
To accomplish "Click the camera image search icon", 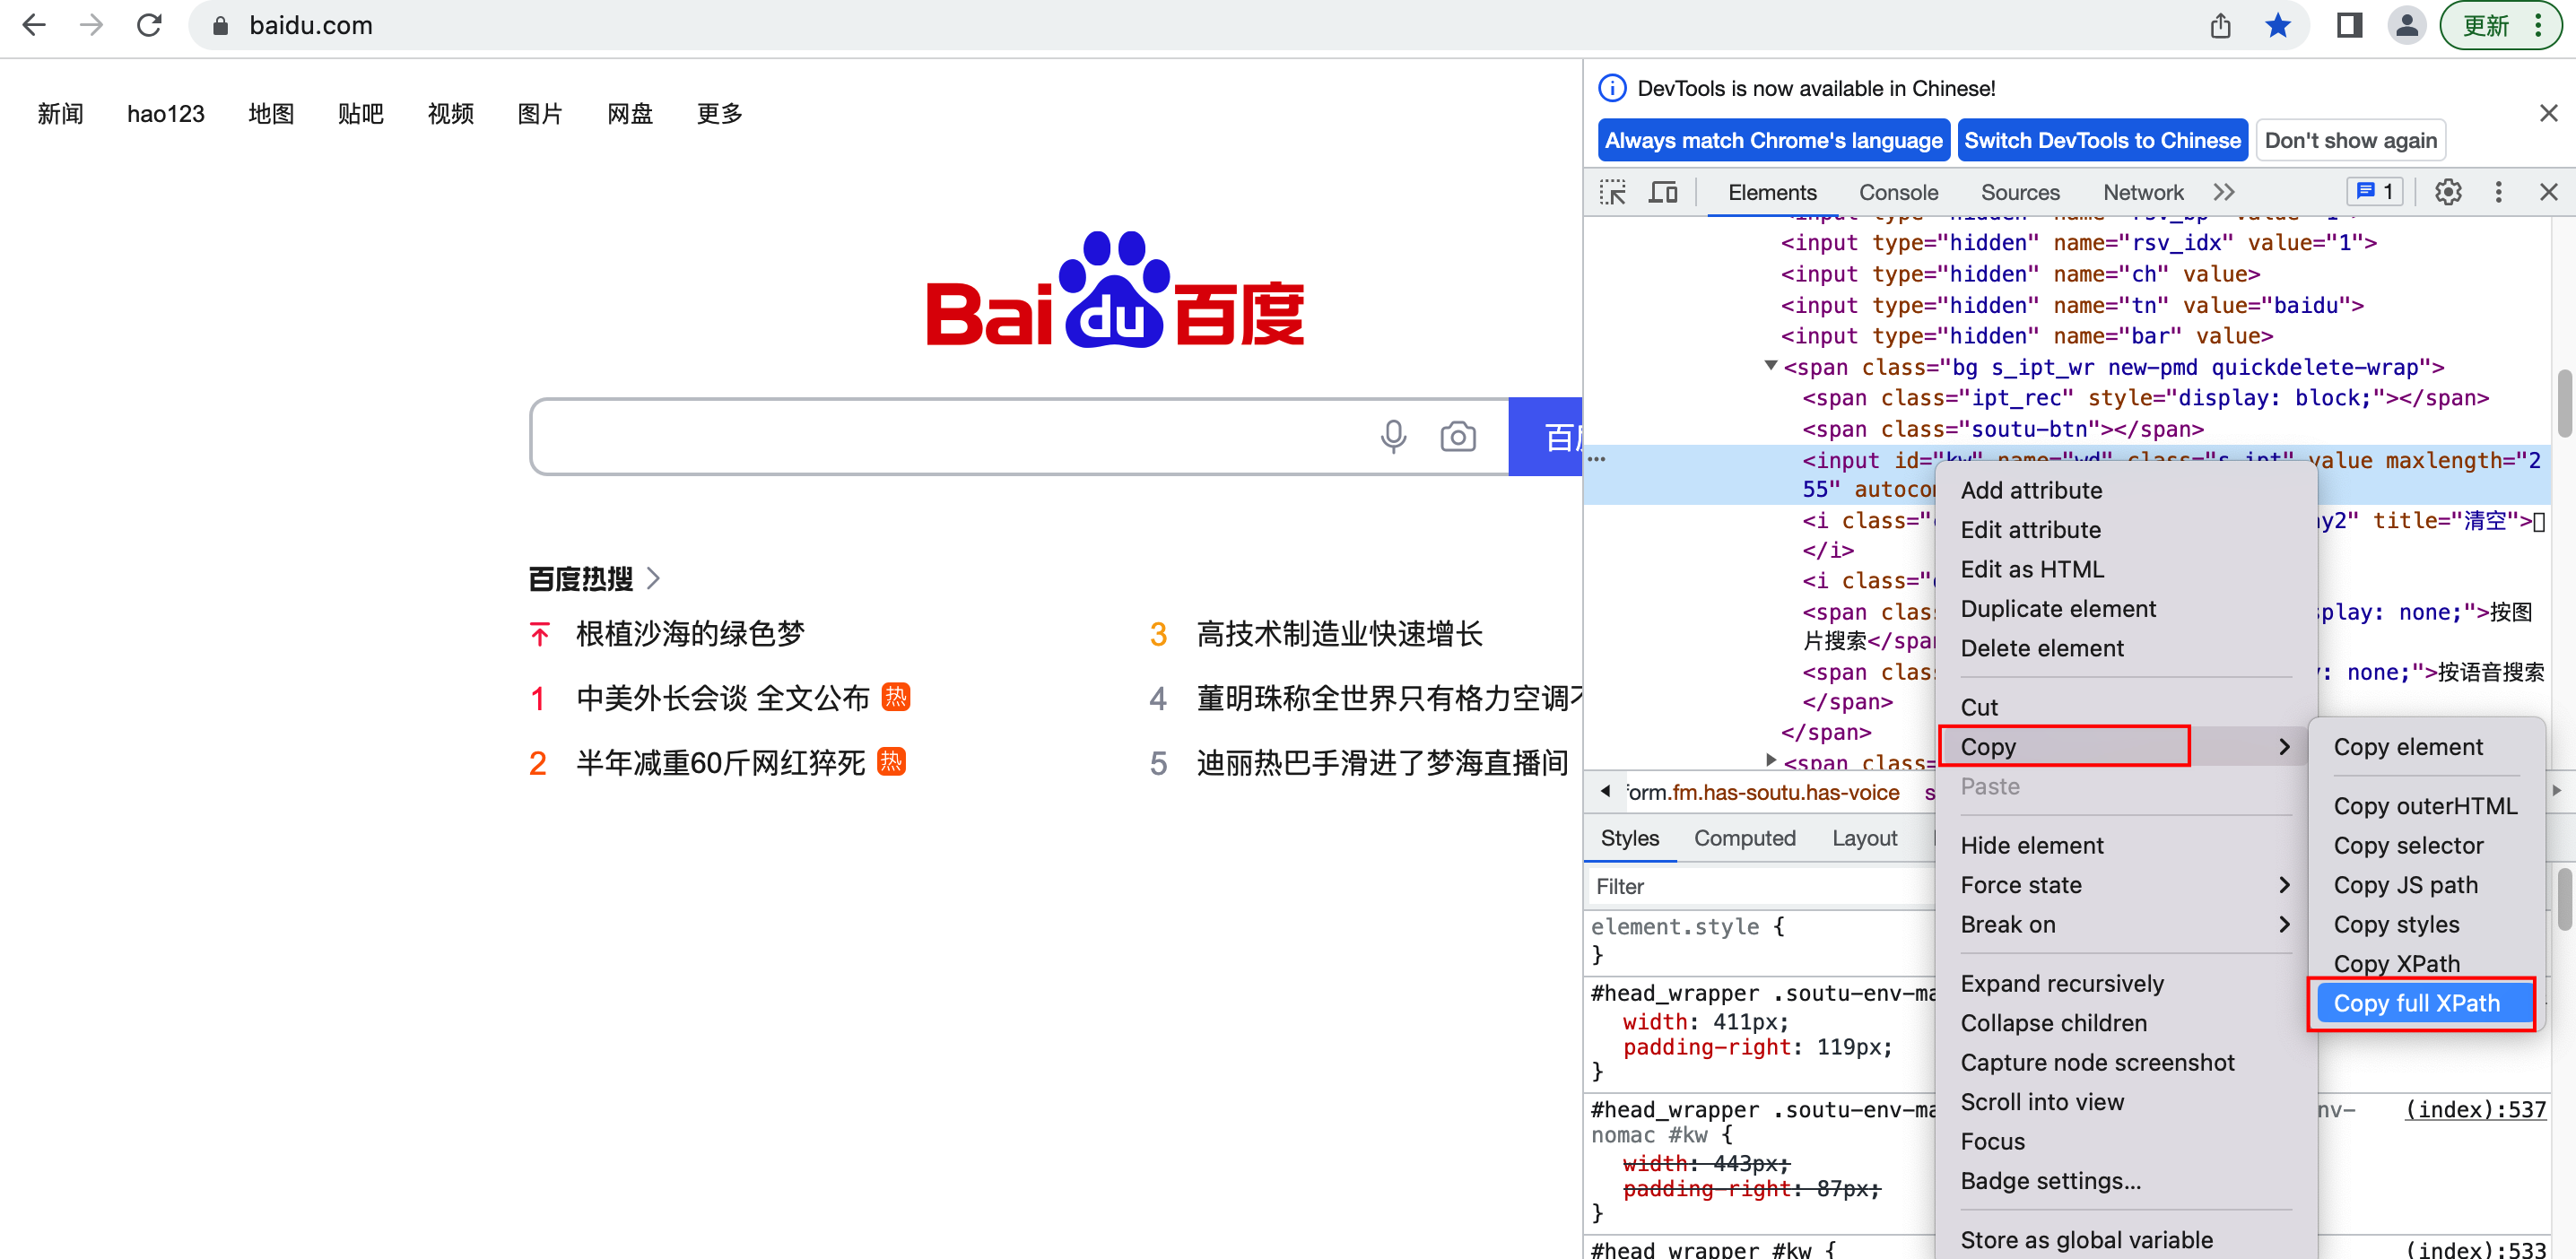I will pyautogui.click(x=1457, y=437).
